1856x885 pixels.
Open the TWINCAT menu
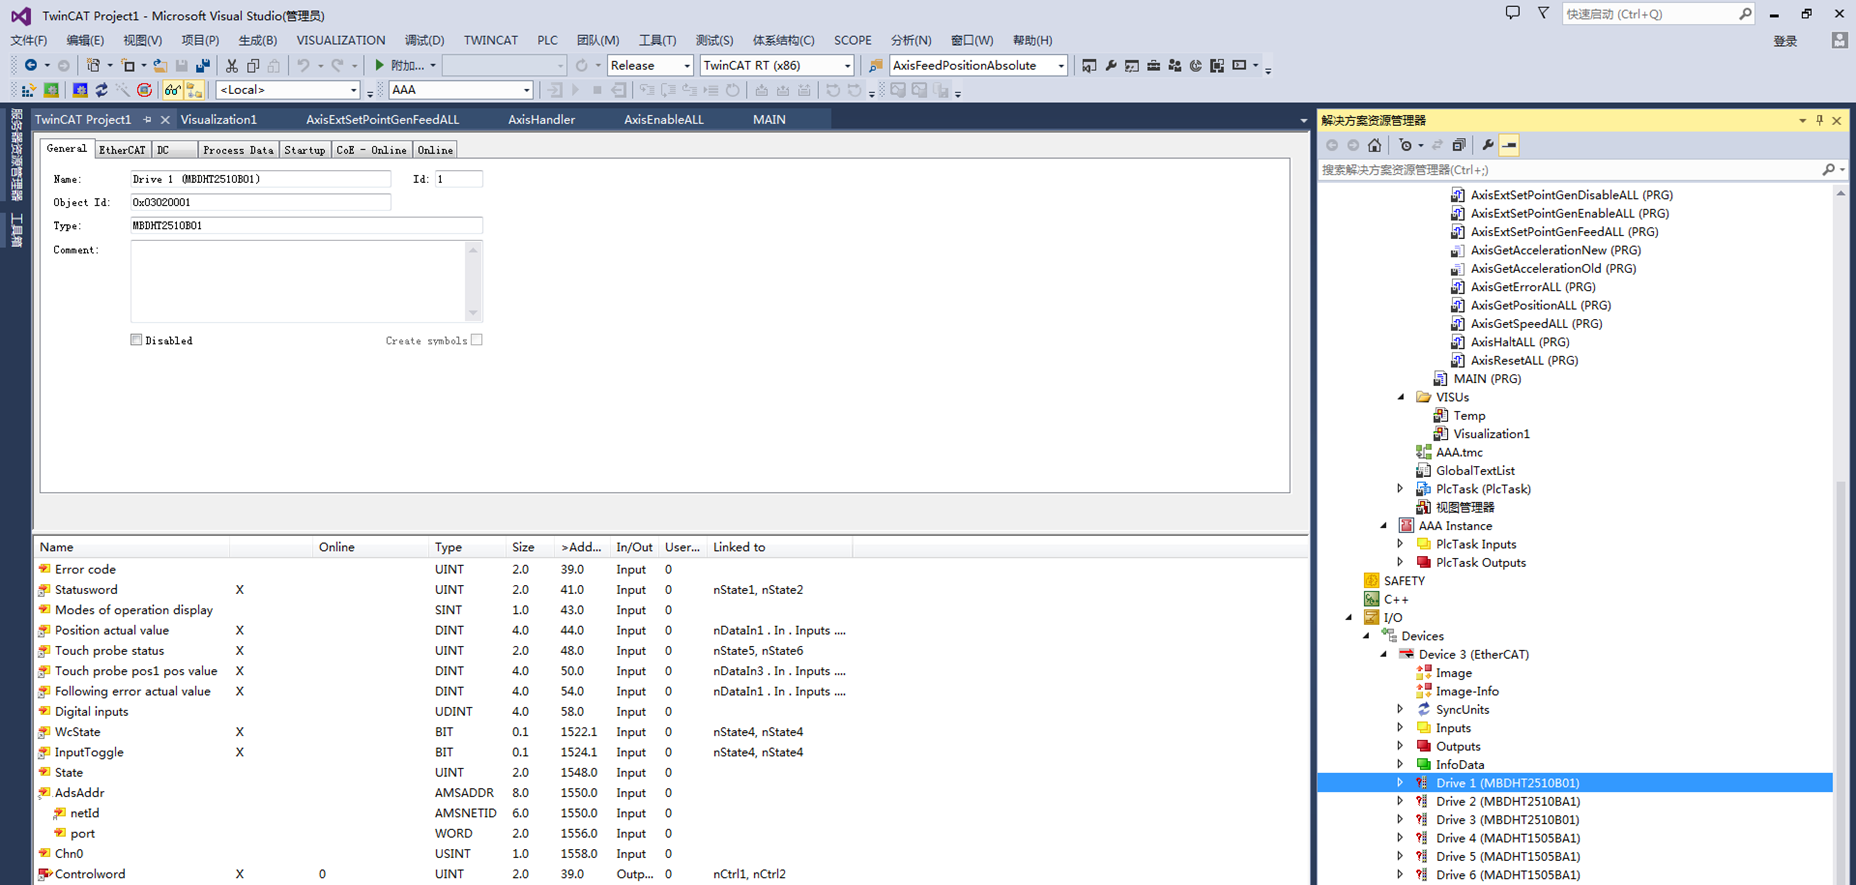[490, 40]
